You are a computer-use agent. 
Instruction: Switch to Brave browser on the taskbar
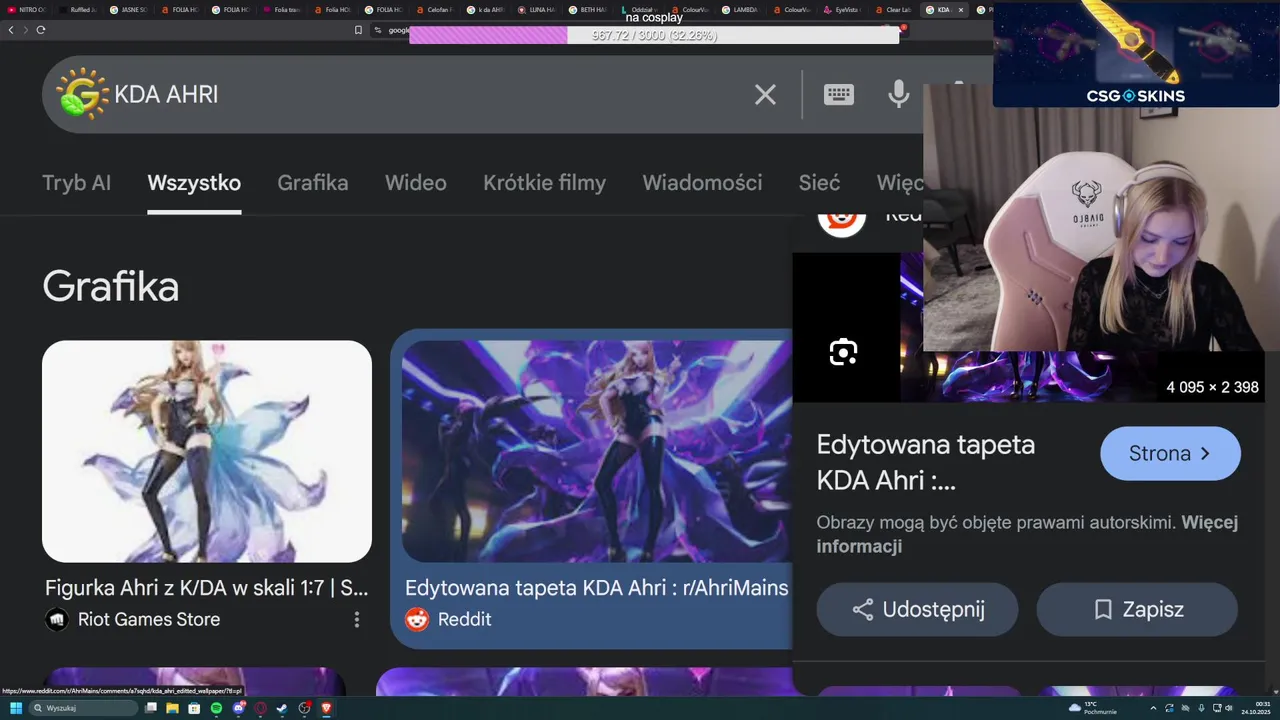pos(326,708)
